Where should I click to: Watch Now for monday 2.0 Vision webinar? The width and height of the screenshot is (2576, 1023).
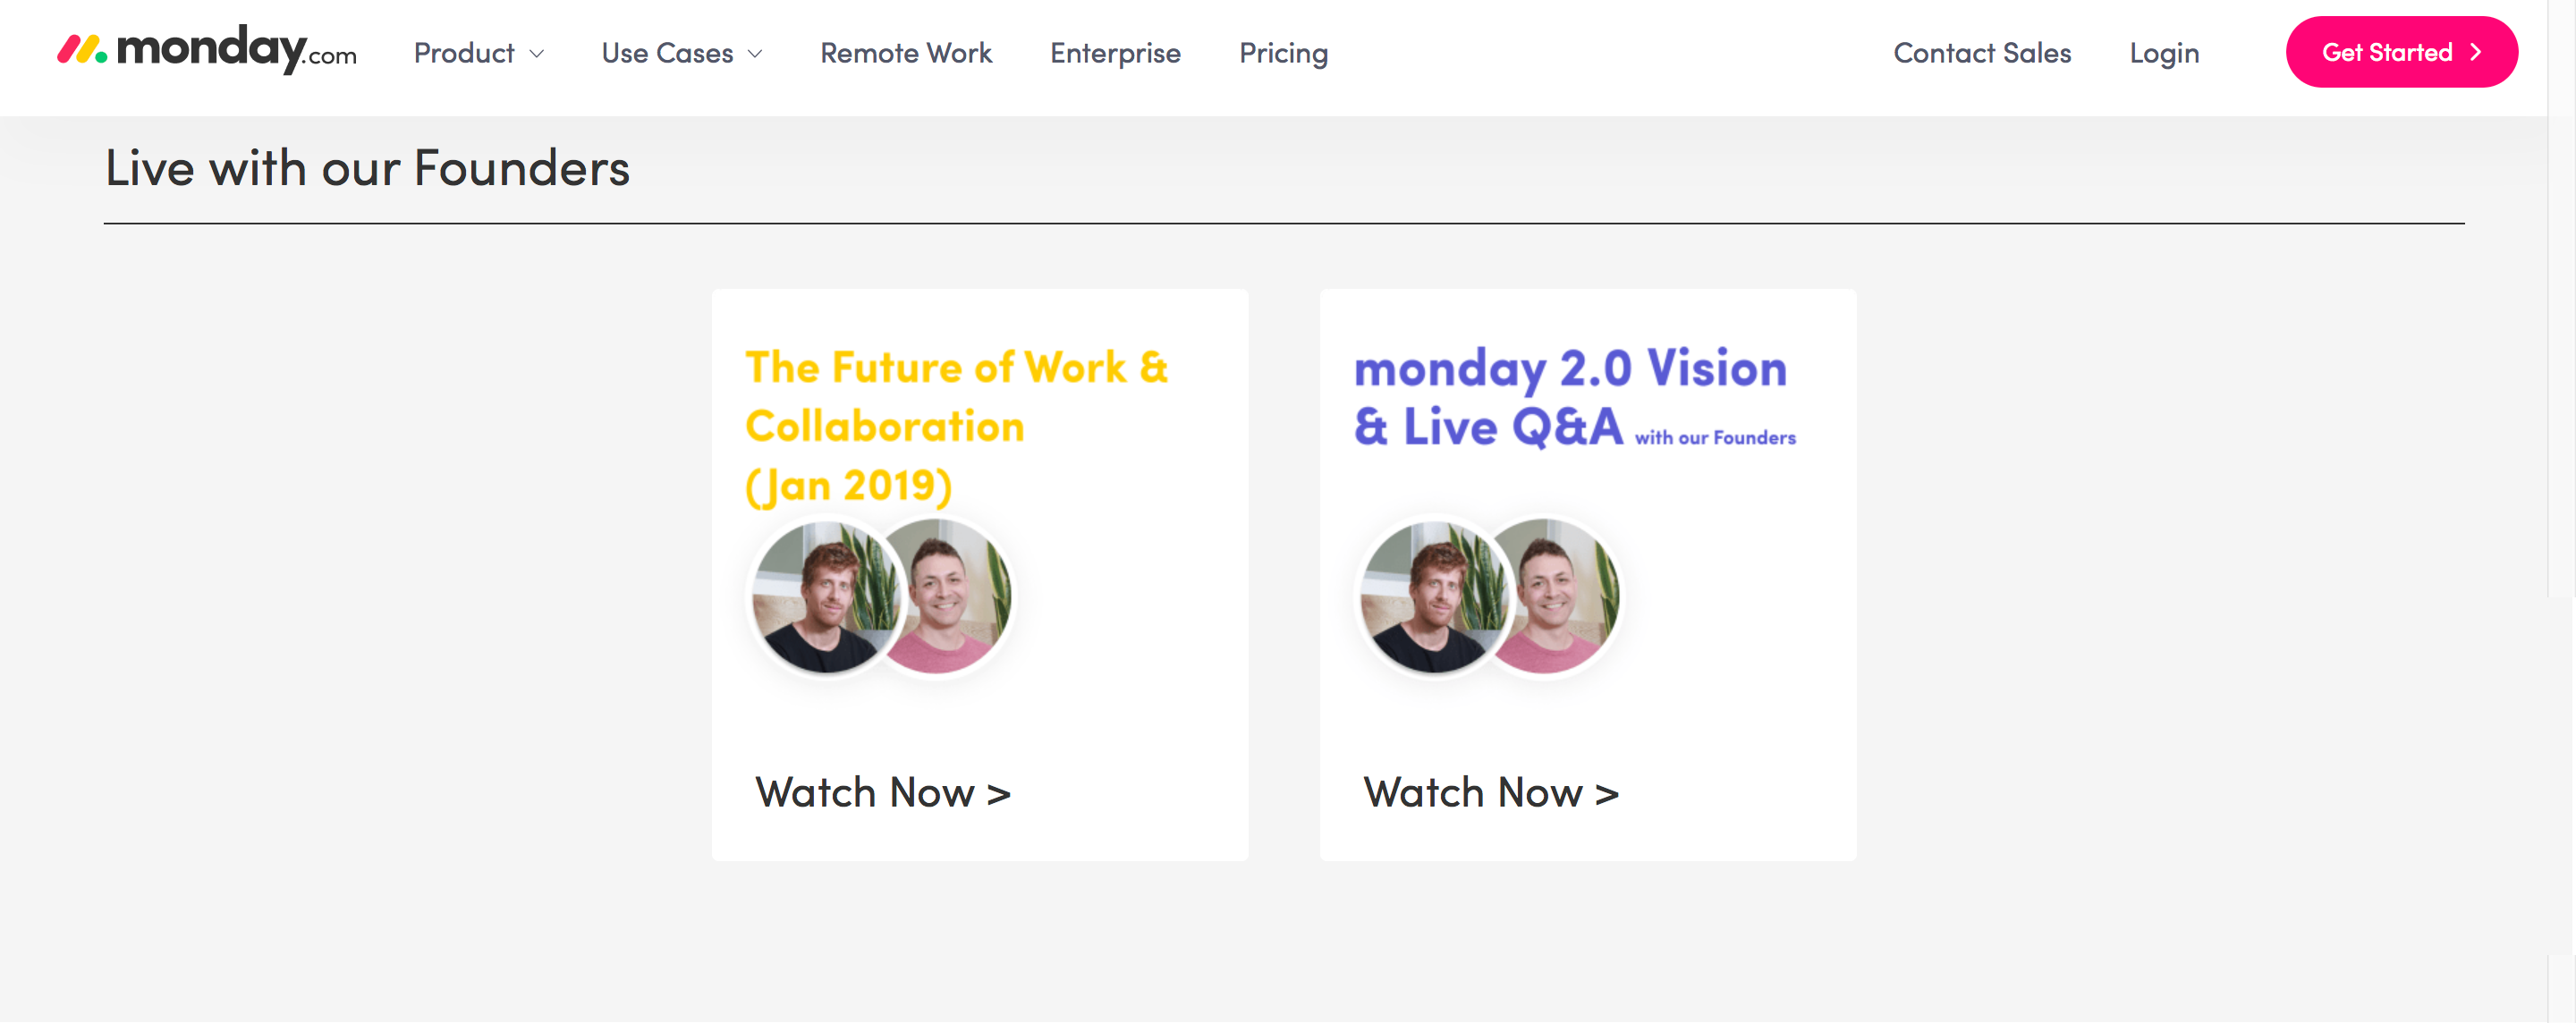click(x=1490, y=793)
